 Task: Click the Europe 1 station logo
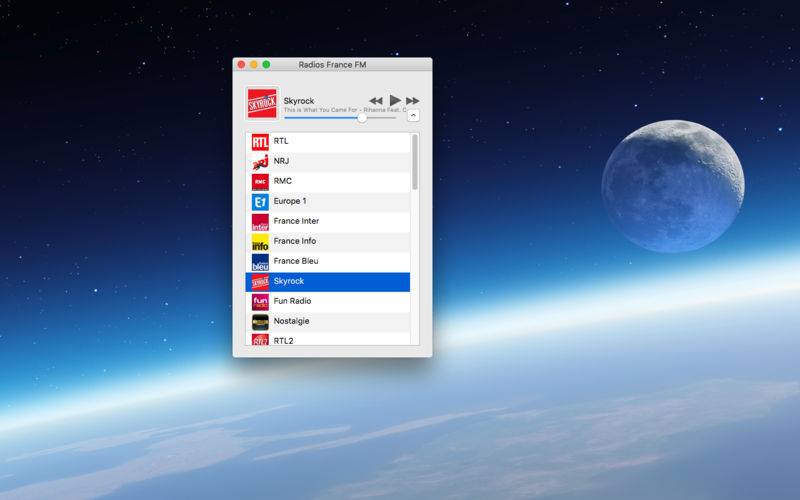[x=260, y=203]
